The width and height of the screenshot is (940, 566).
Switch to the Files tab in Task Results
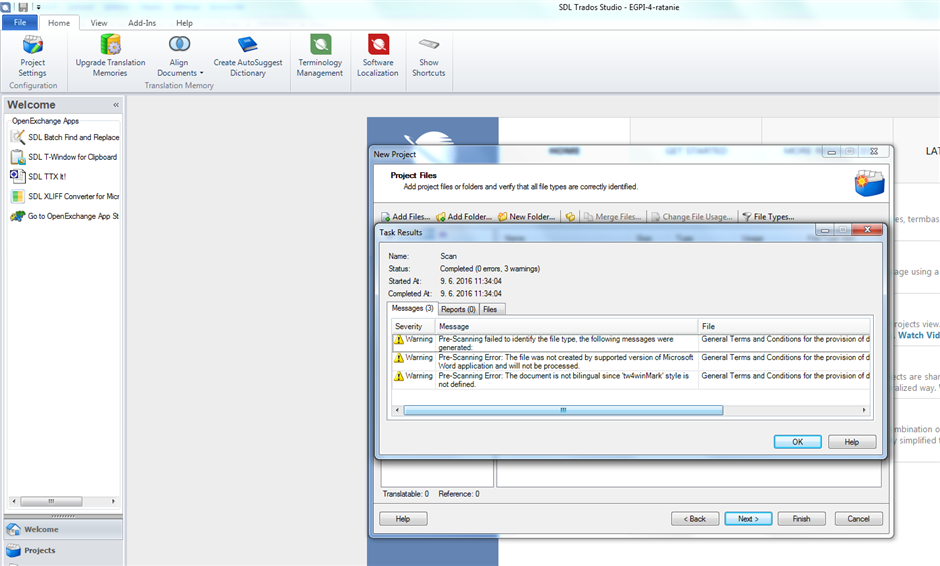pos(490,309)
